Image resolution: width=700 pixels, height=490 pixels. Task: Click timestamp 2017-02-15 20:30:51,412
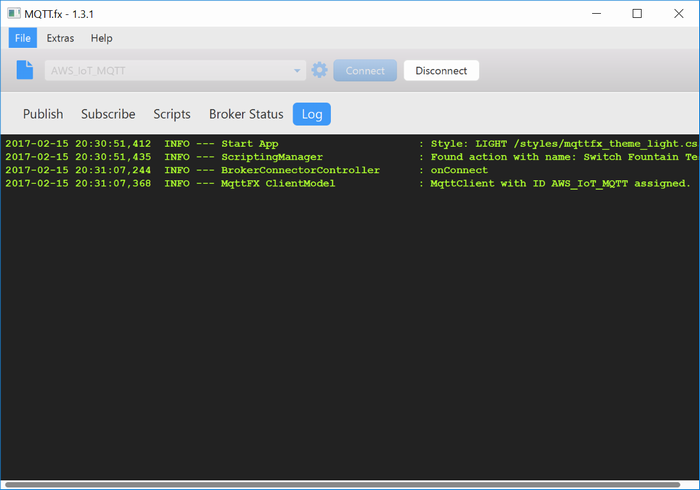[x=78, y=144]
